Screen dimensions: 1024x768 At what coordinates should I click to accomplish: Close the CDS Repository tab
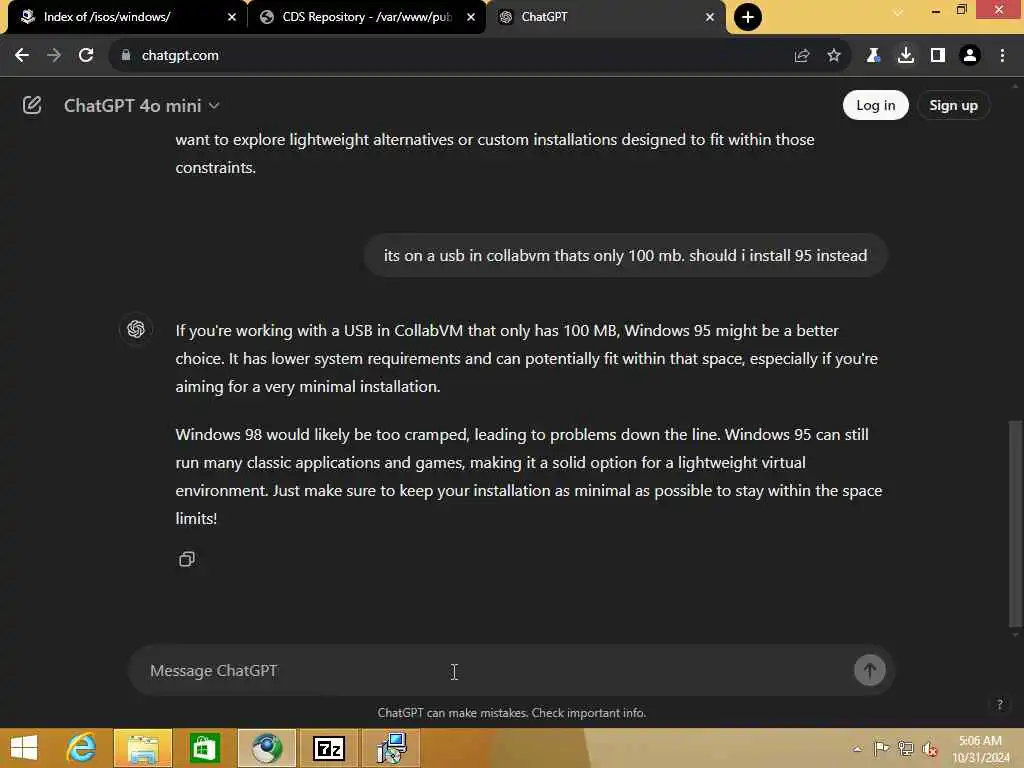pos(471,17)
